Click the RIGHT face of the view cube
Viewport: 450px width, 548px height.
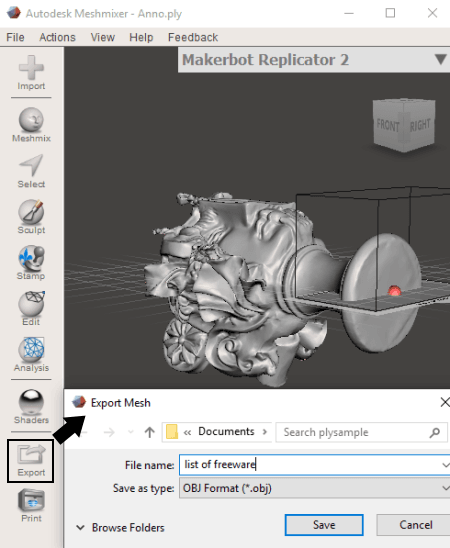[x=420, y=125]
